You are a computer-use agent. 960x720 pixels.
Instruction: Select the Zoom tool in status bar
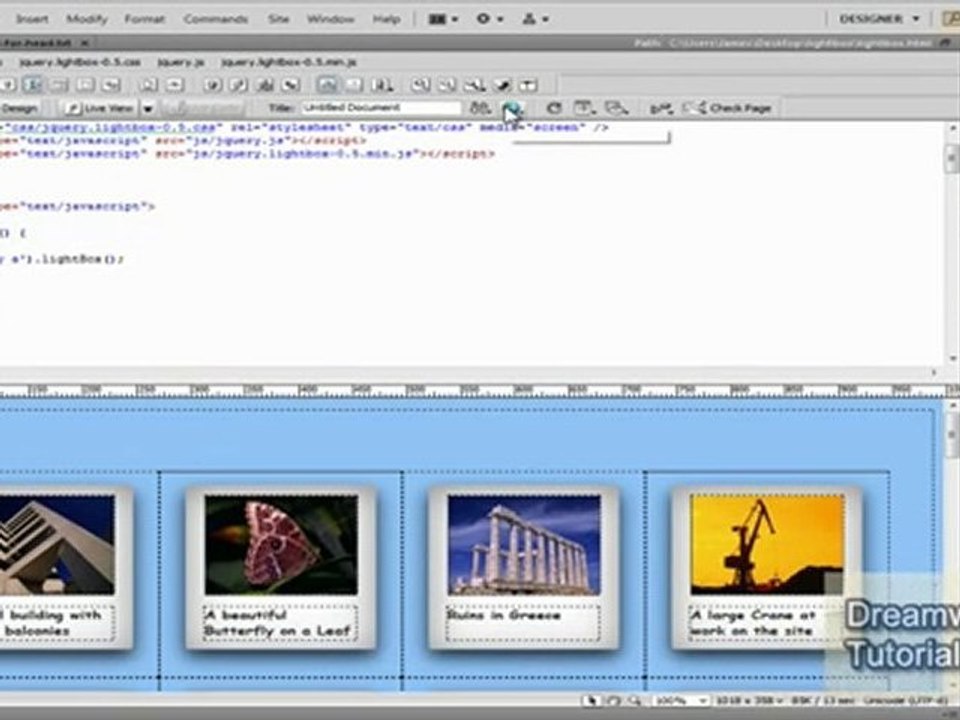tap(634, 700)
